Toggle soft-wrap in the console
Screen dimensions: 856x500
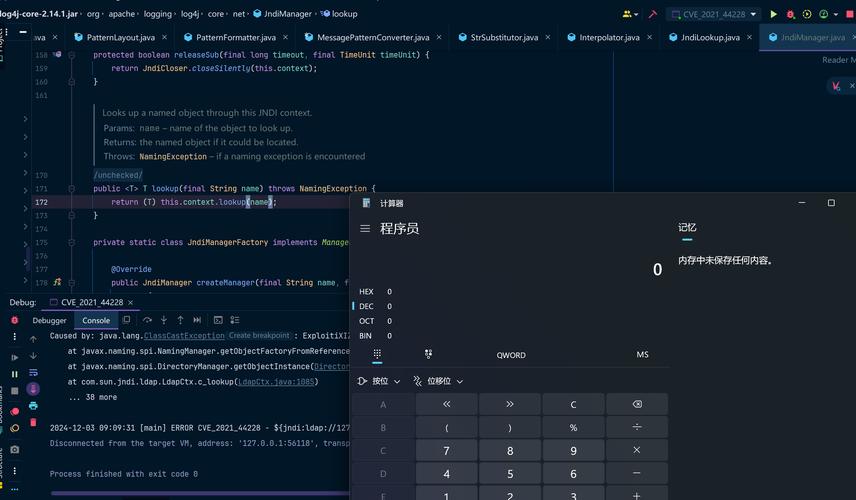[x=33, y=372]
